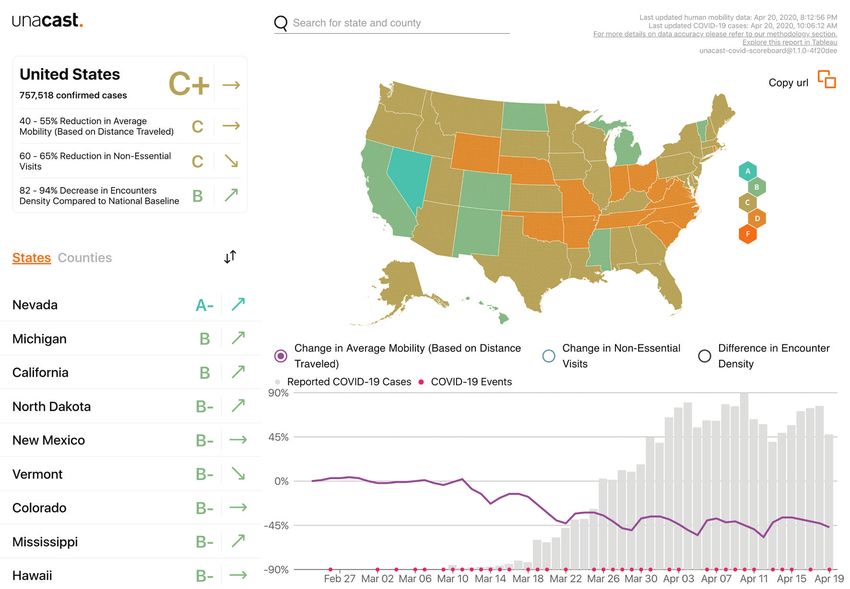Switch to the Counties tab
Screen dimensions: 850x589
pyautogui.click(x=85, y=257)
